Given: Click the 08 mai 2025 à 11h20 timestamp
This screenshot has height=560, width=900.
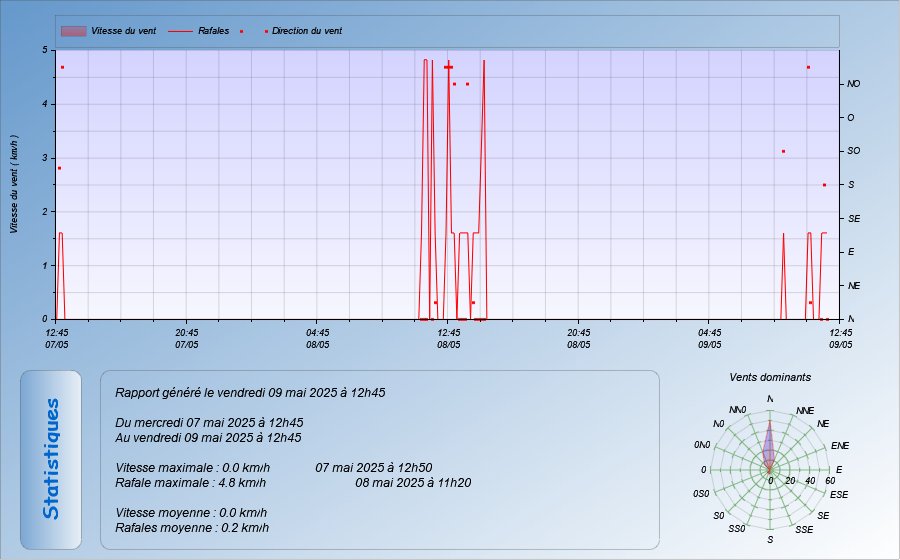Looking at the screenshot, I should point(413,483).
